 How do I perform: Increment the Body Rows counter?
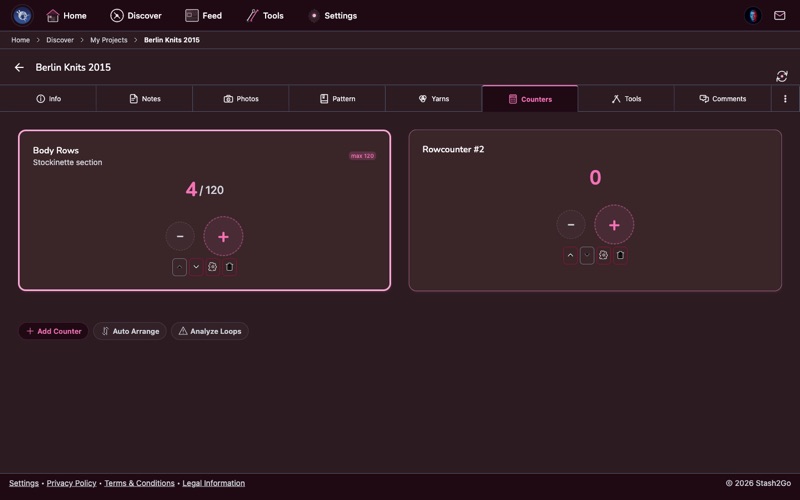(223, 237)
